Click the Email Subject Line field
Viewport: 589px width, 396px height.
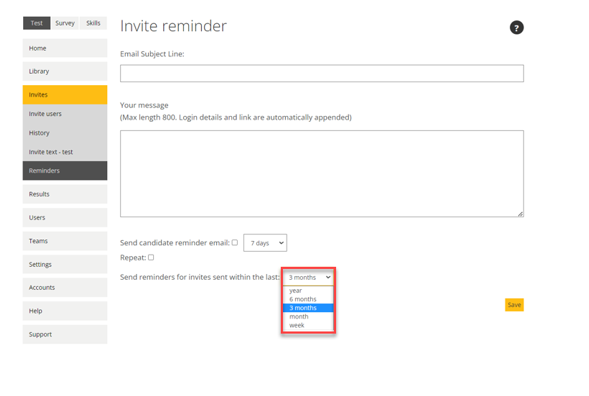[x=322, y=73]
